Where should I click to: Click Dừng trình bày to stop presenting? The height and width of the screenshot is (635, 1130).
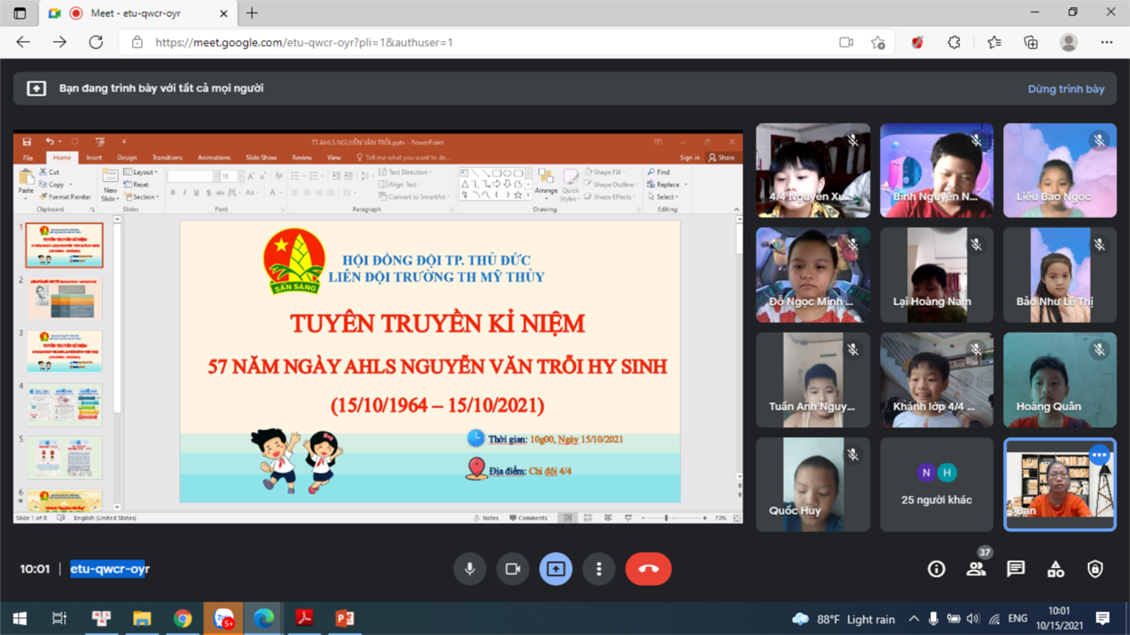point(1066,89)
